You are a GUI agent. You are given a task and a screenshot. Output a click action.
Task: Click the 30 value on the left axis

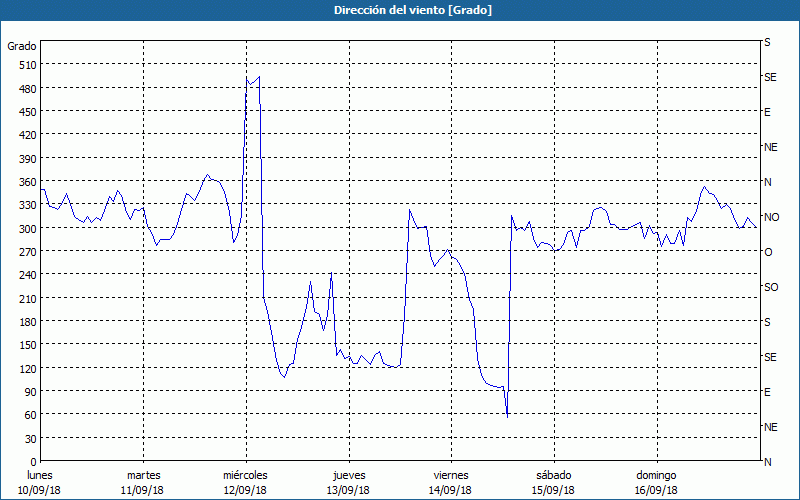click(x=31, y=439)
